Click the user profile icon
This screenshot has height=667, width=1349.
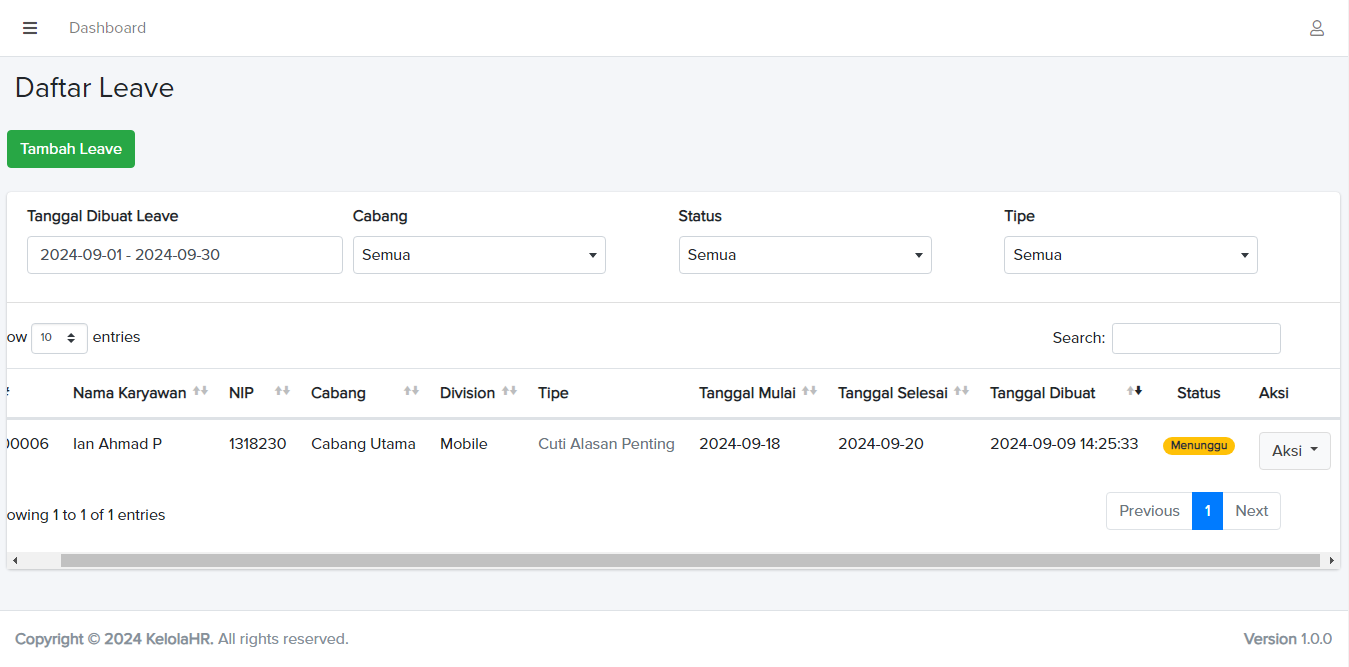1316,28
